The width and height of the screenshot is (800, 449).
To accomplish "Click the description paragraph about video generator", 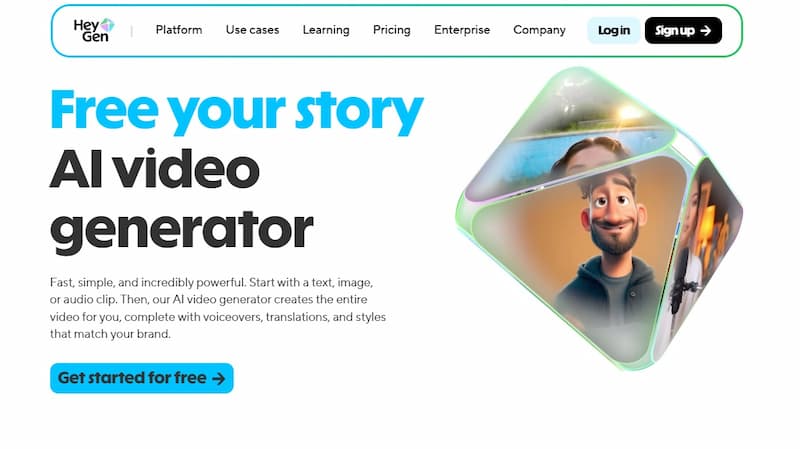I will coord(218,308).
